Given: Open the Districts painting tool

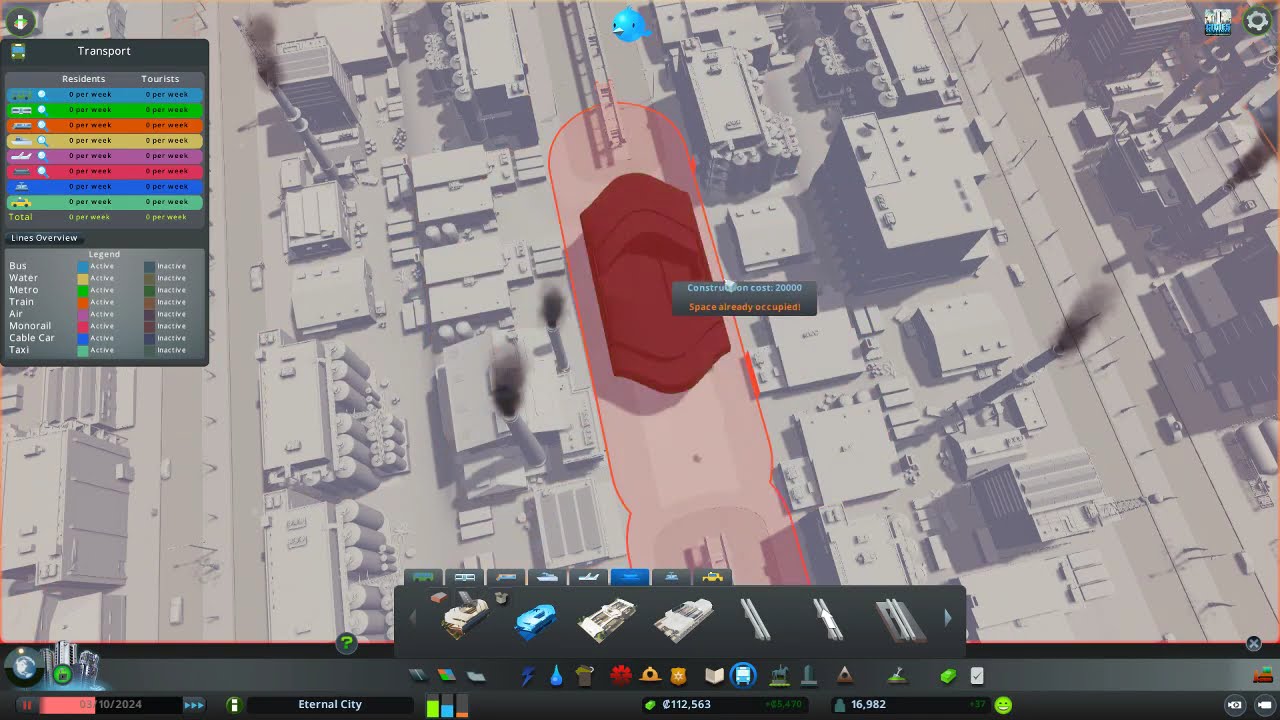Looking at the screenshot, I should pos(476,676).
